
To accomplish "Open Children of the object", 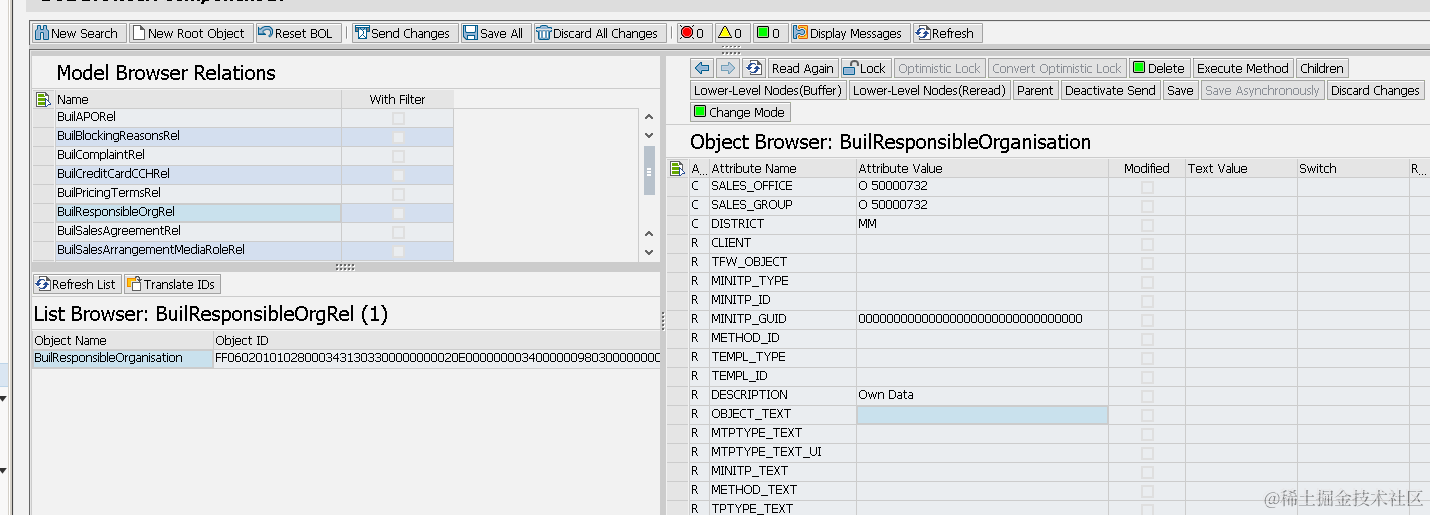I will (x=1322, y=68).
